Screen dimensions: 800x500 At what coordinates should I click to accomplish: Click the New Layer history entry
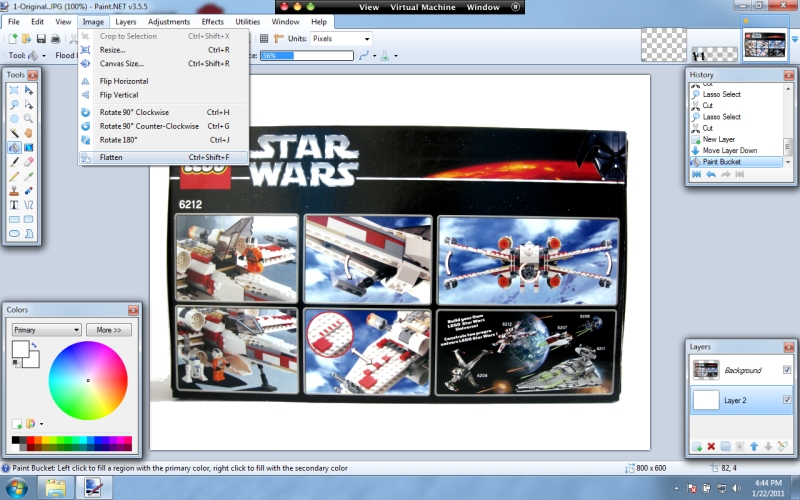[736, 139]
